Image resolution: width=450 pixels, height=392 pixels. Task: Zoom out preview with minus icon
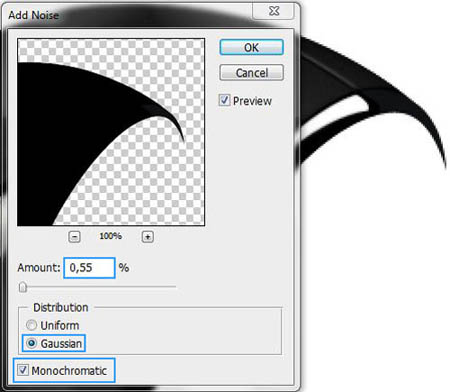coord(74,237)
